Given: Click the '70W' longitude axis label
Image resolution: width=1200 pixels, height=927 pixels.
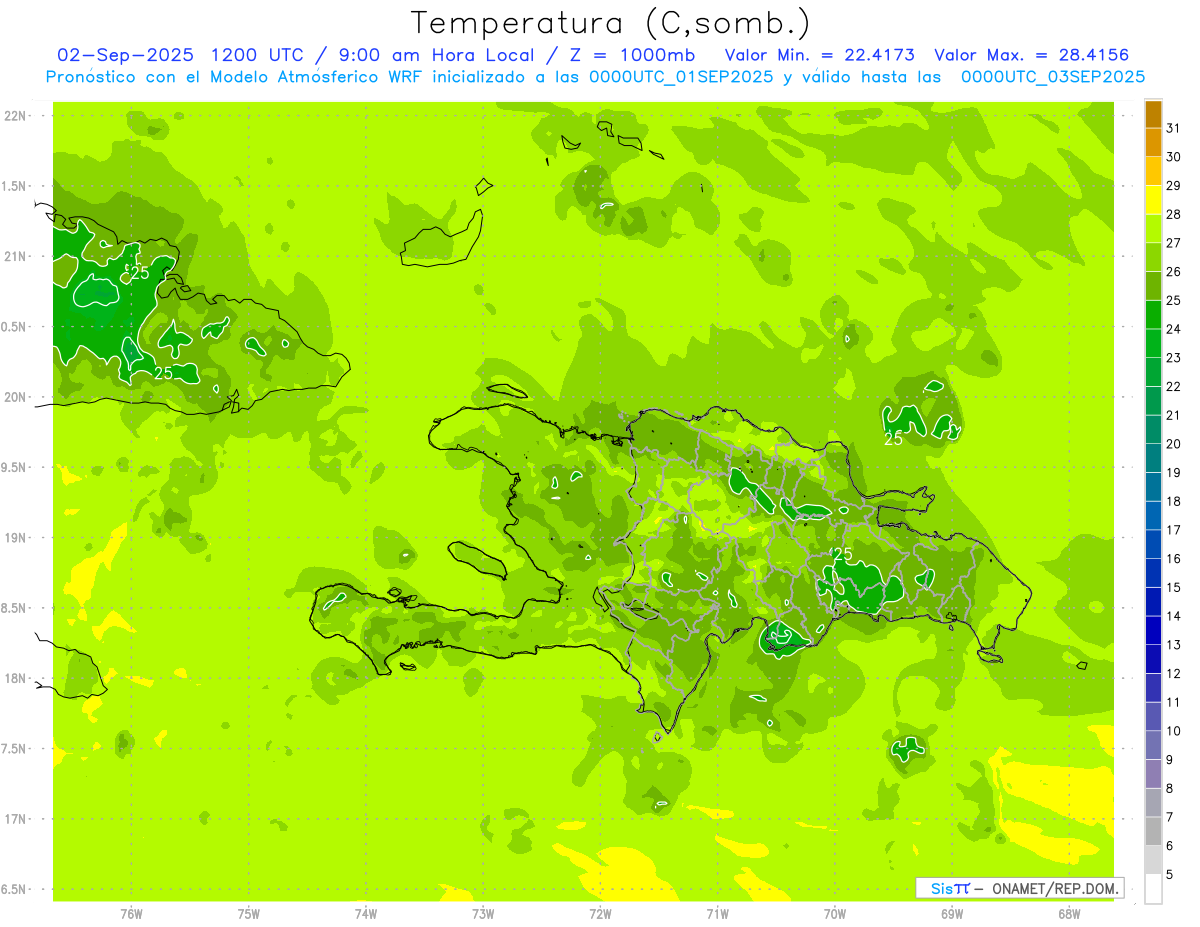Looking at the screenshot, I should pos(835,913).
